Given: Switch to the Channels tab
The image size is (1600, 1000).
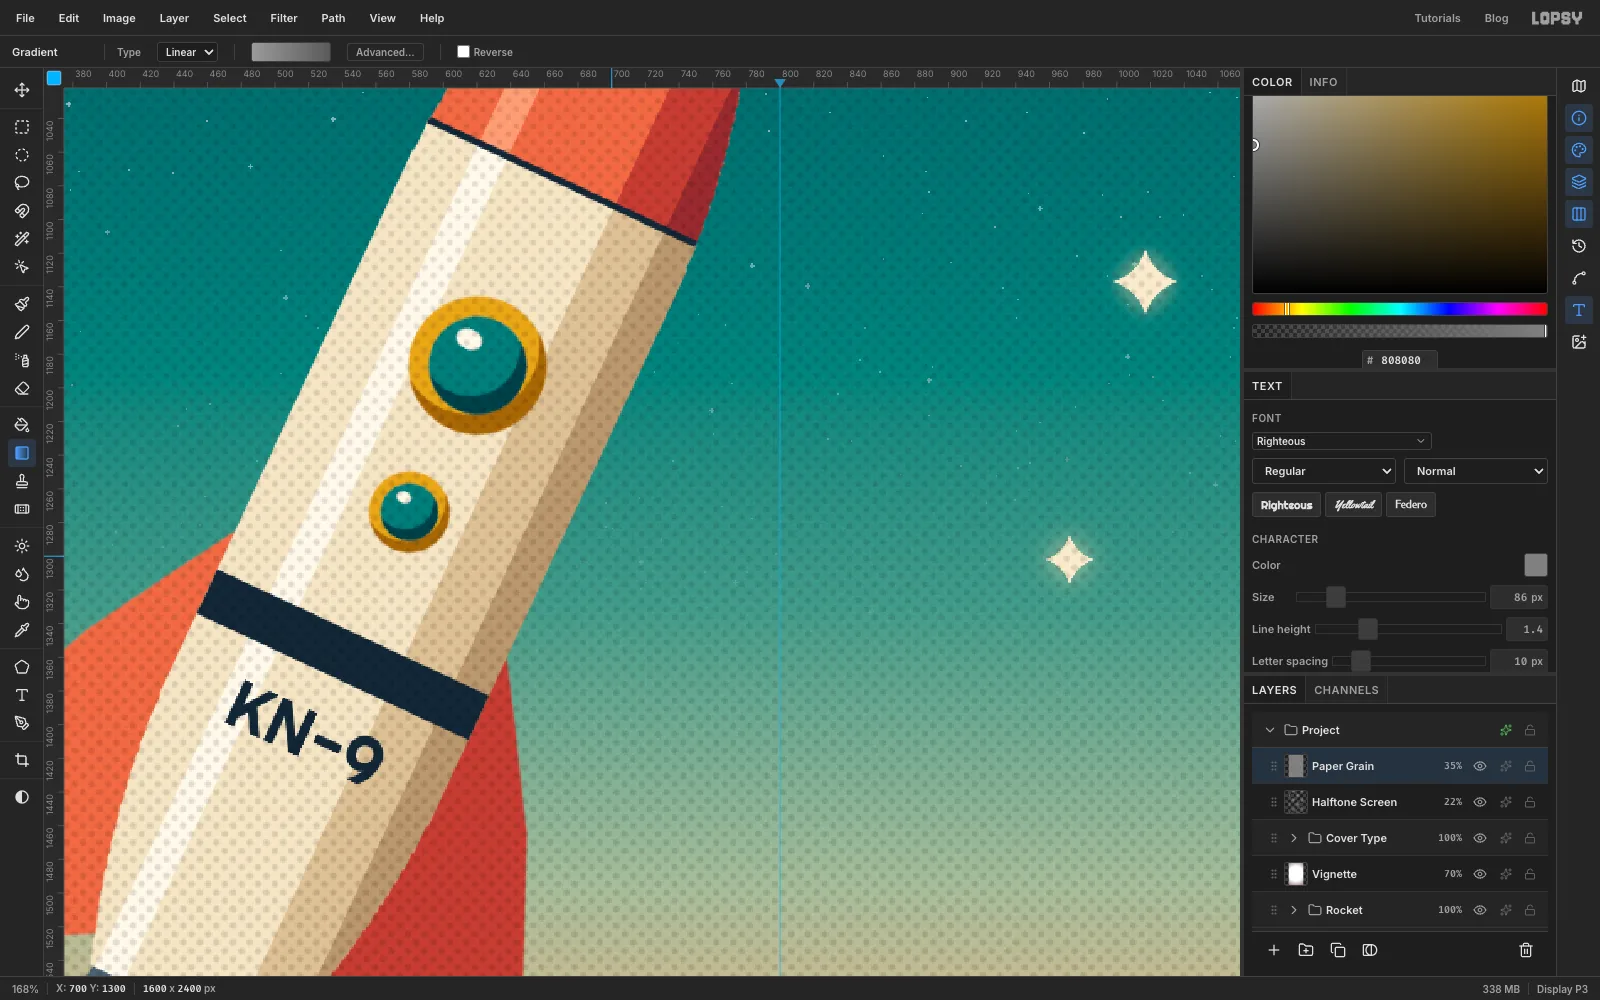Looking at the screenshot, I should tap(1346, 690).
